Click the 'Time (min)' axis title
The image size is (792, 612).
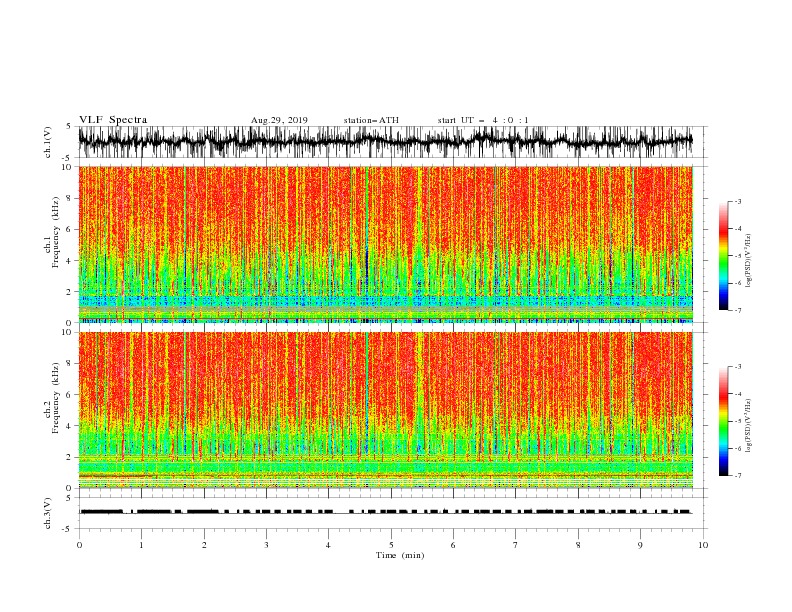point(400,555)
